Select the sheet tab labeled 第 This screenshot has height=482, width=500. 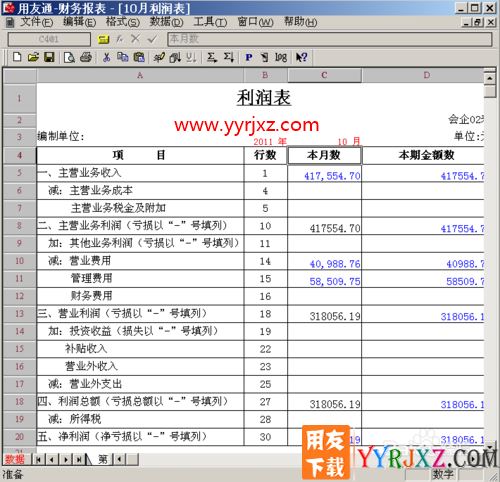(x=102, y=460)
